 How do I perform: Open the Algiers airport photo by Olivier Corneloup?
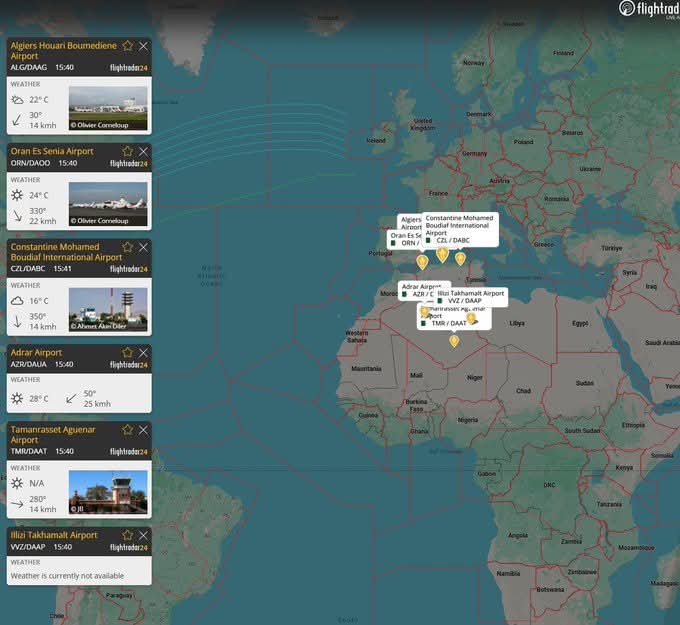108,108
